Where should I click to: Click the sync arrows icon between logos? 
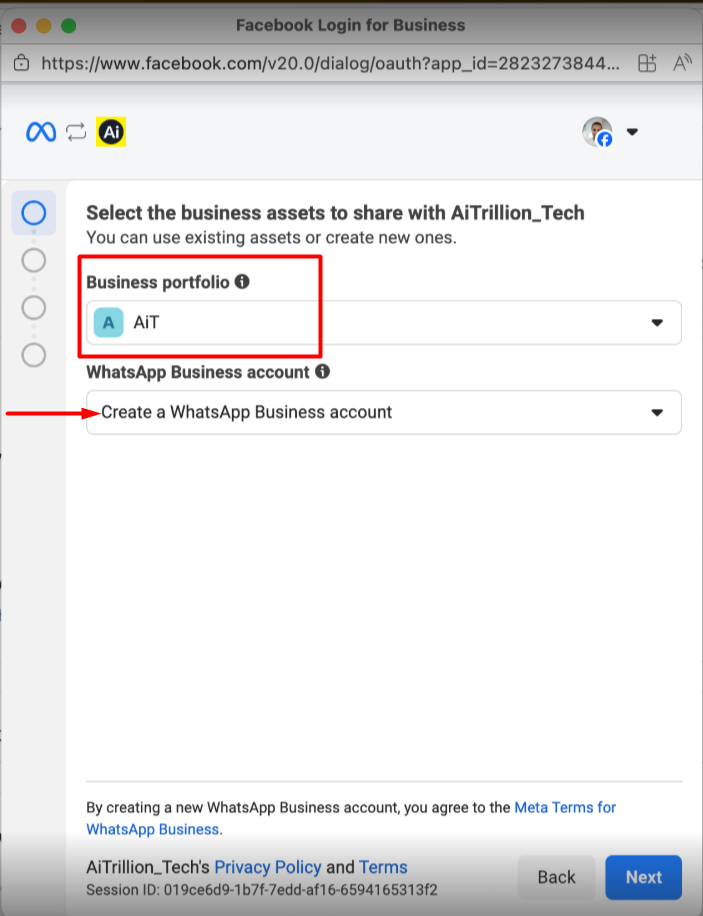76,132
